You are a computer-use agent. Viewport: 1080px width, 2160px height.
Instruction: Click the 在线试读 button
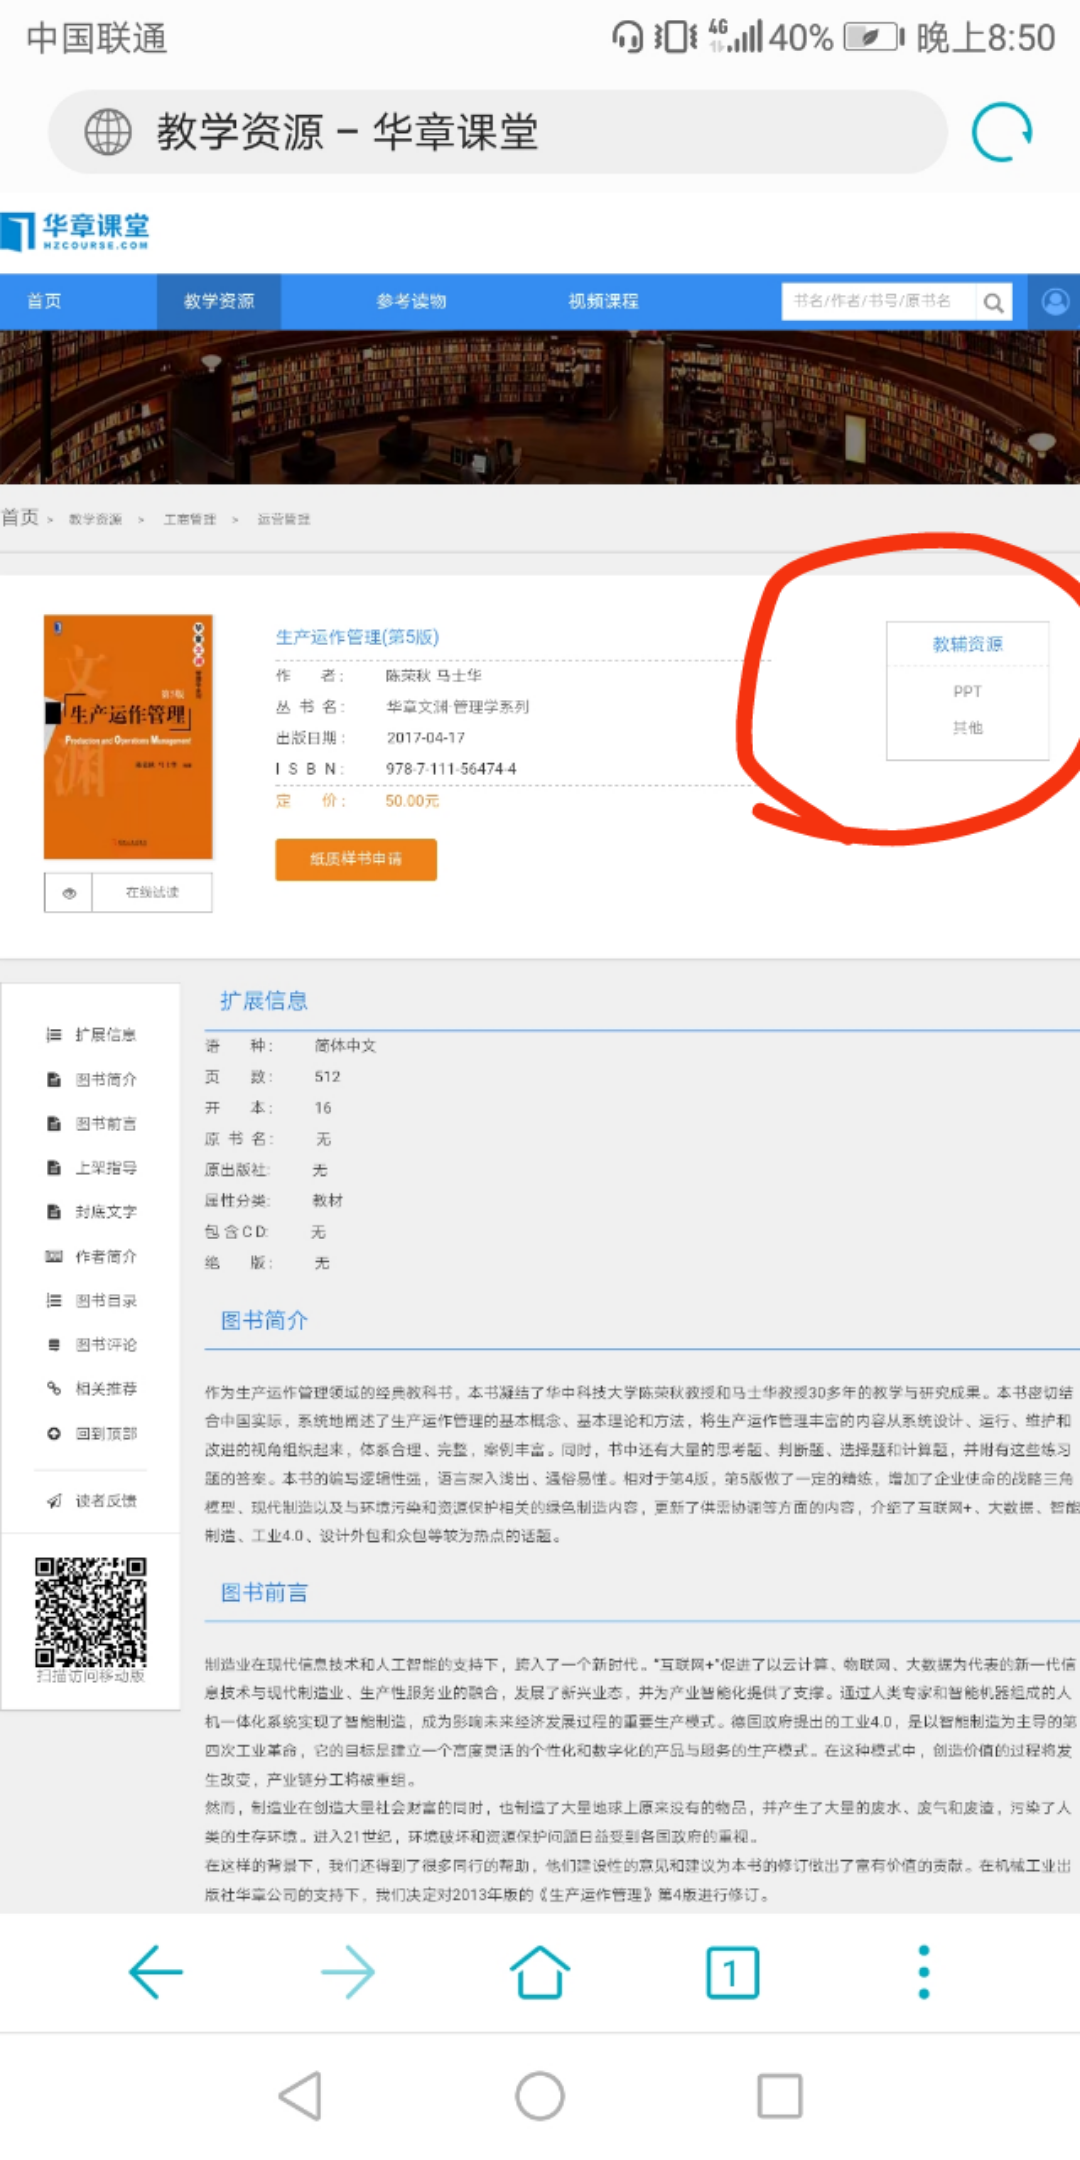[x=152, y=893]
